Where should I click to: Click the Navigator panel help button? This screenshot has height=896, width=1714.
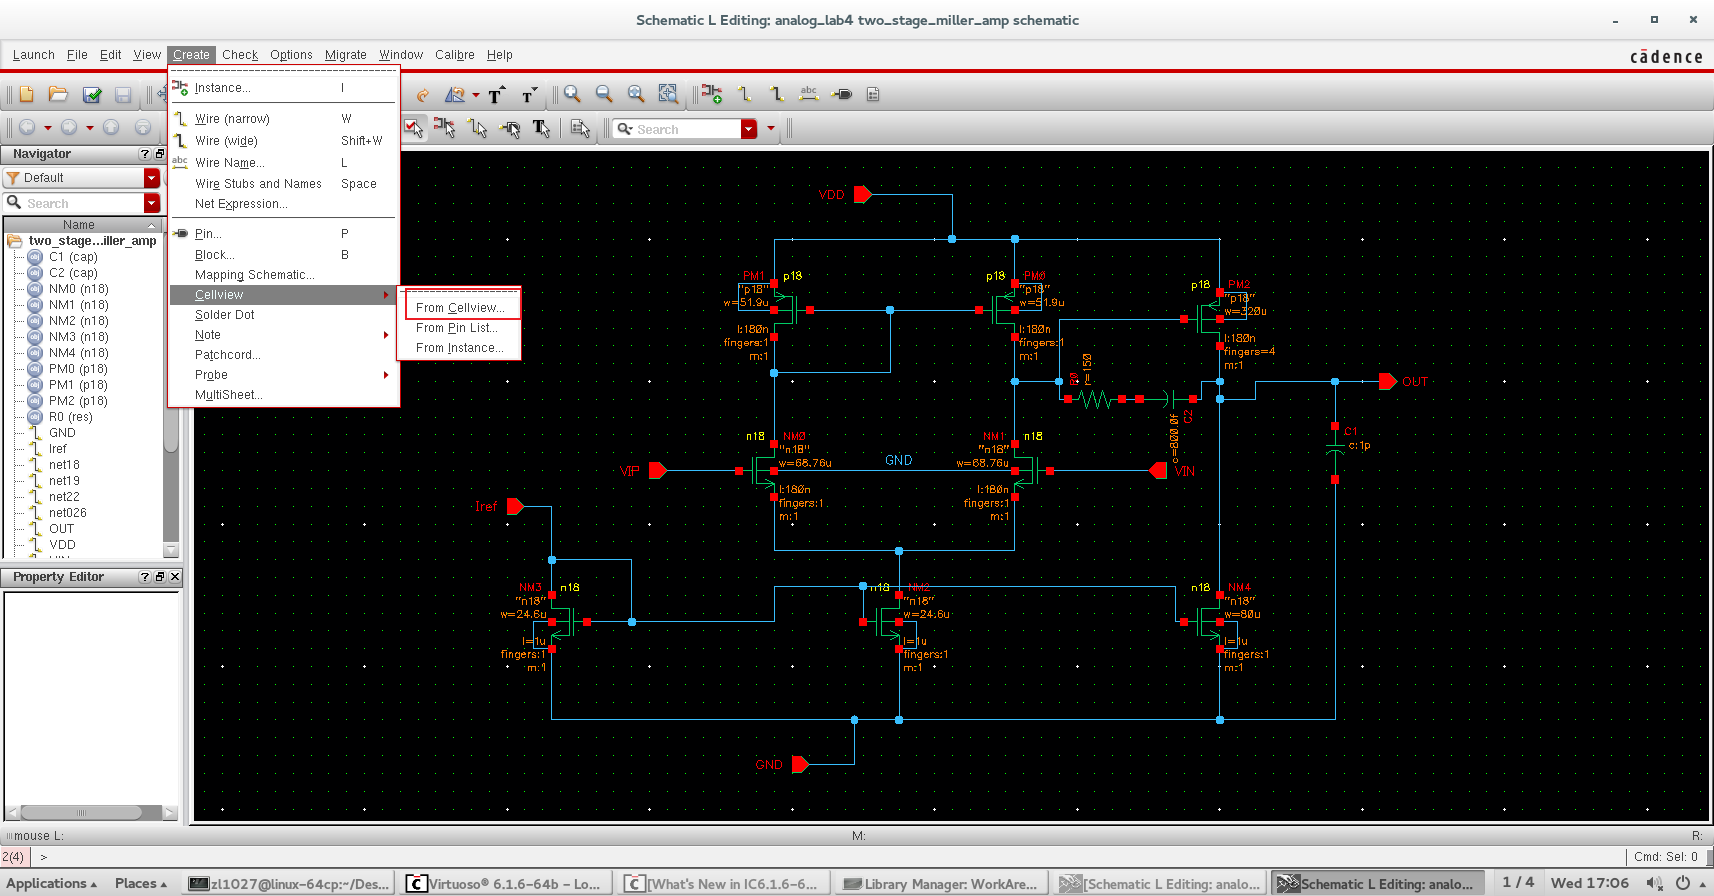[x=144, y=154]
